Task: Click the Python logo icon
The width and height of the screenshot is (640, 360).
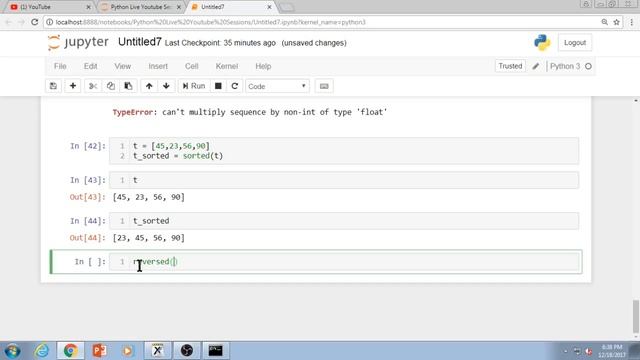Action: [542, 42]
